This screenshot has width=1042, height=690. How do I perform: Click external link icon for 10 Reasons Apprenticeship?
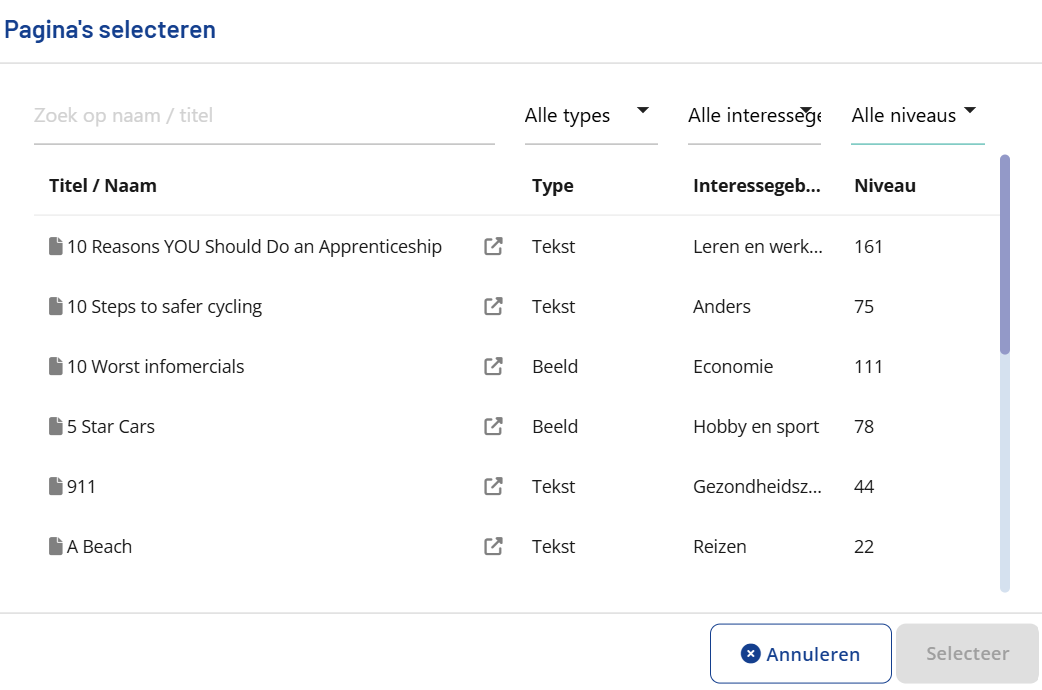(493, 247)
